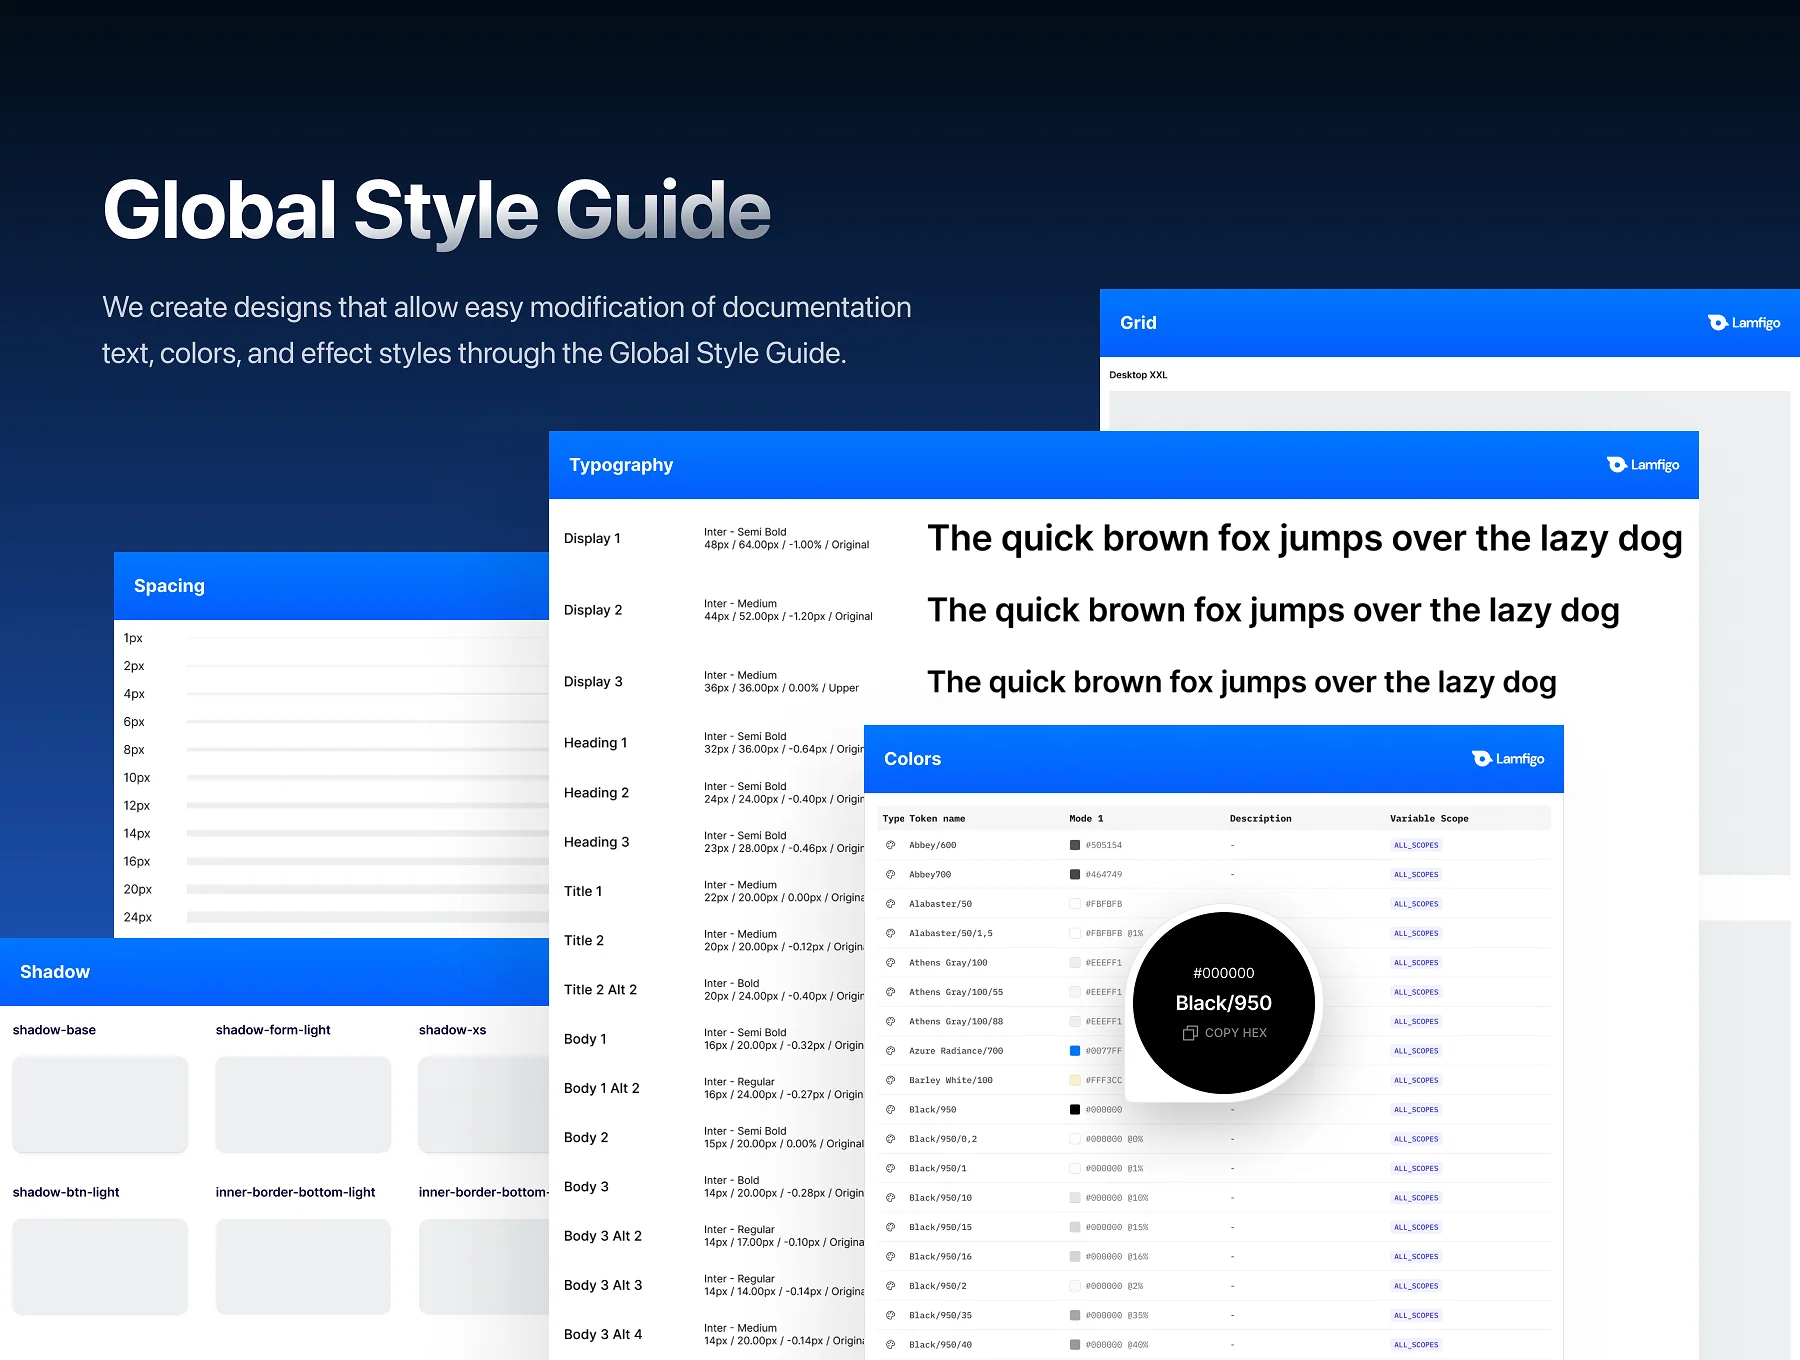Click the Desktop XXL label in the Grid panel
This screenshot has width=1800, height=1360.
pos(1138,375)
